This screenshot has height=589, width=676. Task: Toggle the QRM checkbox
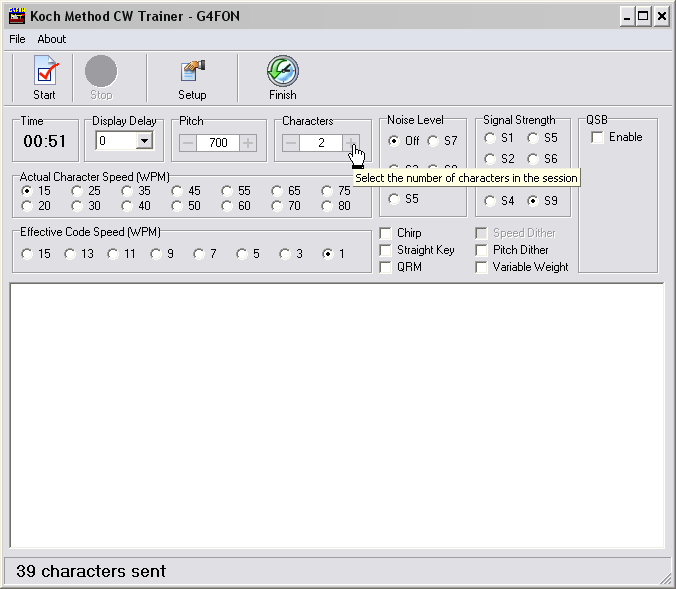pos(385,267)
